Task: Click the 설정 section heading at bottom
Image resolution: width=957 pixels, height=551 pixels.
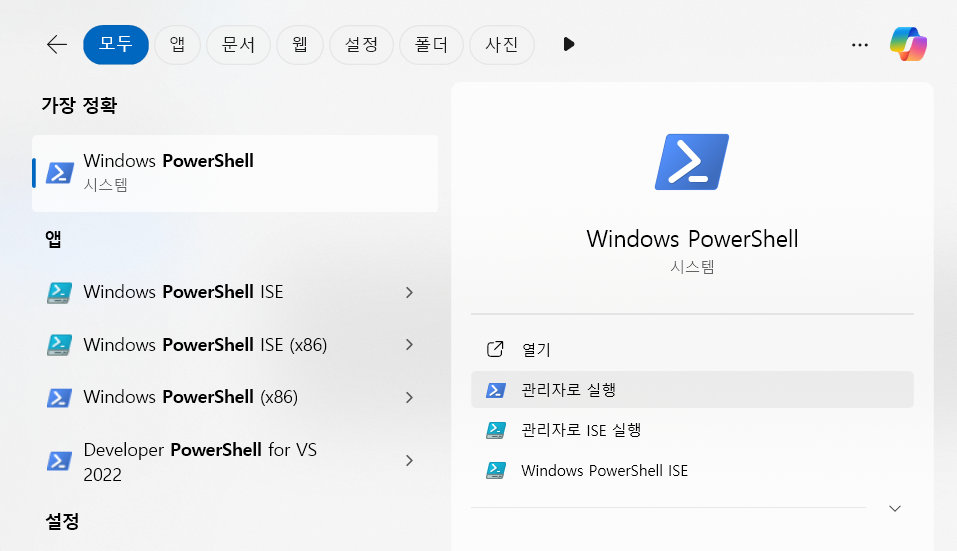Action: tap(62, 522)
